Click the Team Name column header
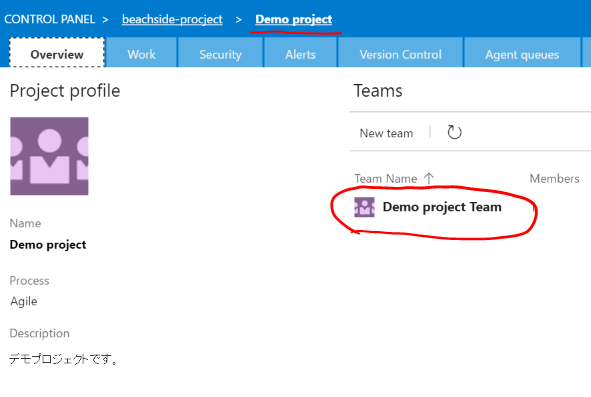591x397 pixels. point(386,178)
